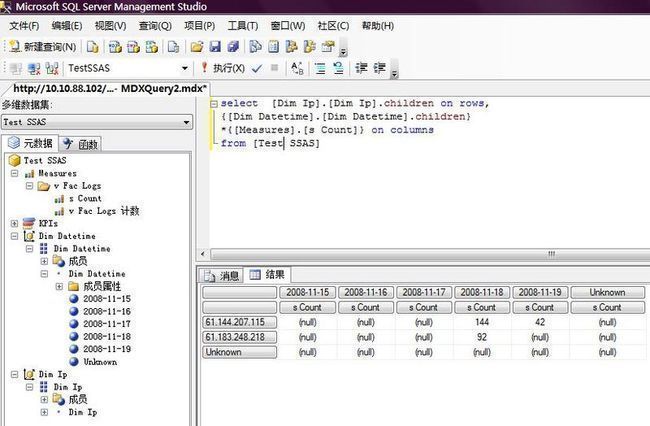Screen dimensions: 650x426
Task: Click the horizontal scrollbar of the query editor
Action: [x=429, y=254]
